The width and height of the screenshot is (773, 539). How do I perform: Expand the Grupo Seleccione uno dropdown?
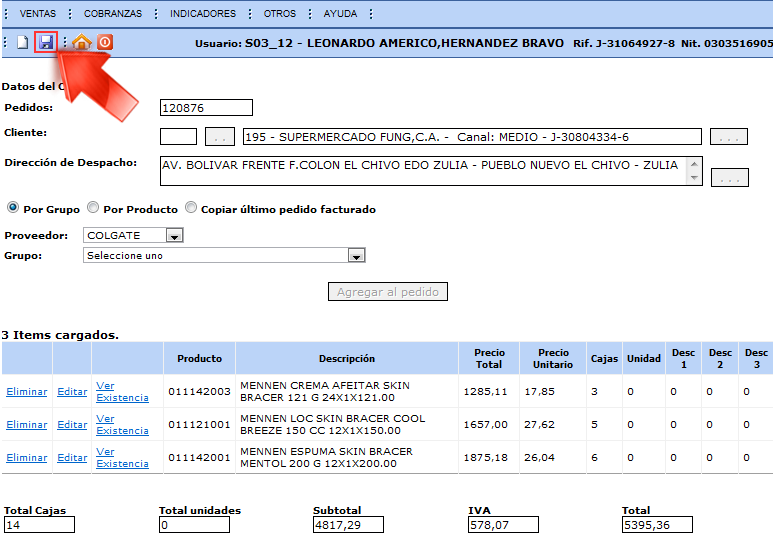(356, 255)
